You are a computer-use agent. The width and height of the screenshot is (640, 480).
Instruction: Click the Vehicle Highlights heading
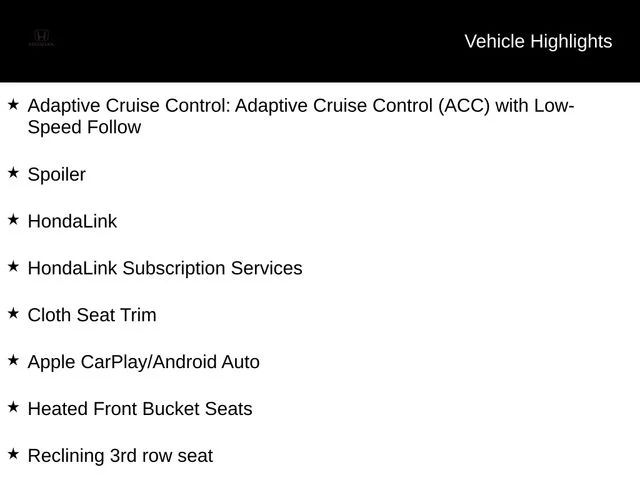[x=538, y=42]
